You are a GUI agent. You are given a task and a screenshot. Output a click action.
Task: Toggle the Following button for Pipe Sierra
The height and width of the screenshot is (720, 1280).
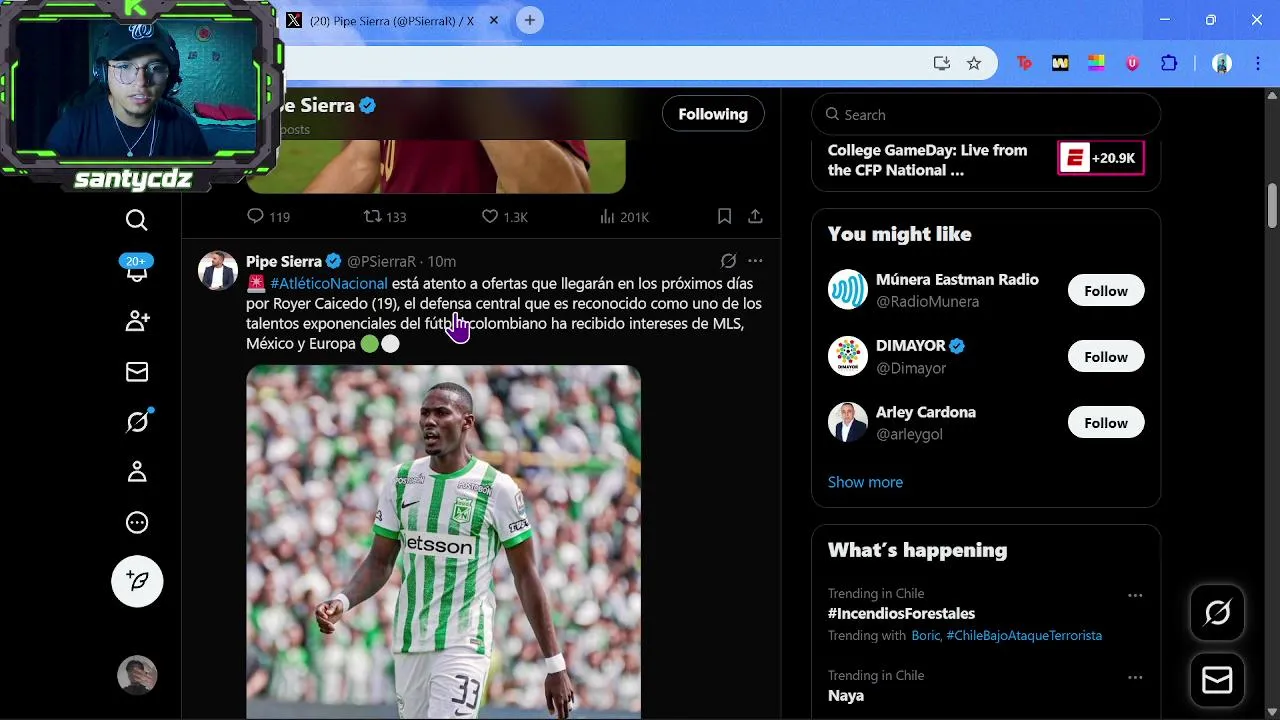(713, 114)
